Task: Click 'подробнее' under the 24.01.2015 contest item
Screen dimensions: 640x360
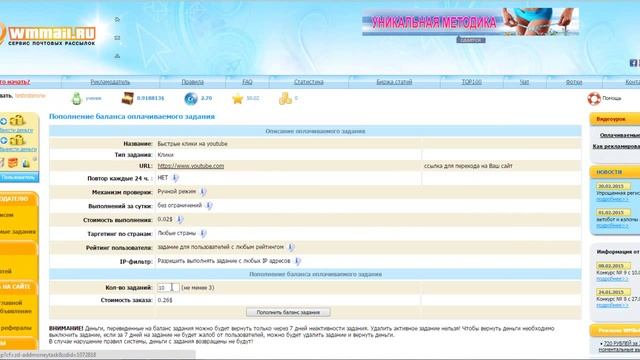Action: point(612,305)
